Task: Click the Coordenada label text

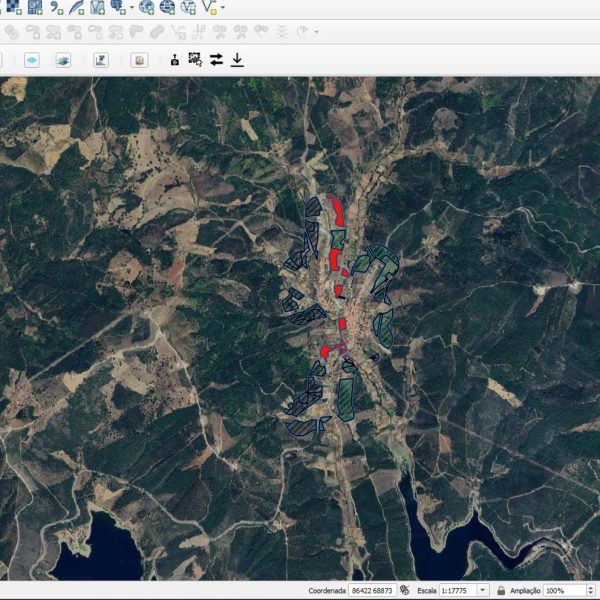Action: [327, 591]
